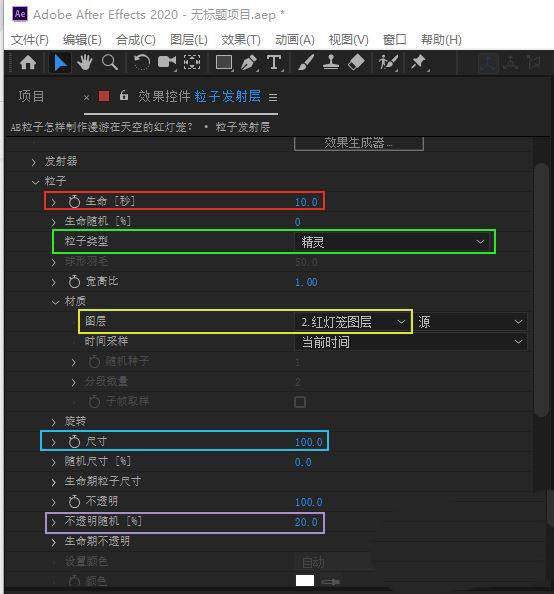Open the 帮助(H) menu

[x=441, y=40]
